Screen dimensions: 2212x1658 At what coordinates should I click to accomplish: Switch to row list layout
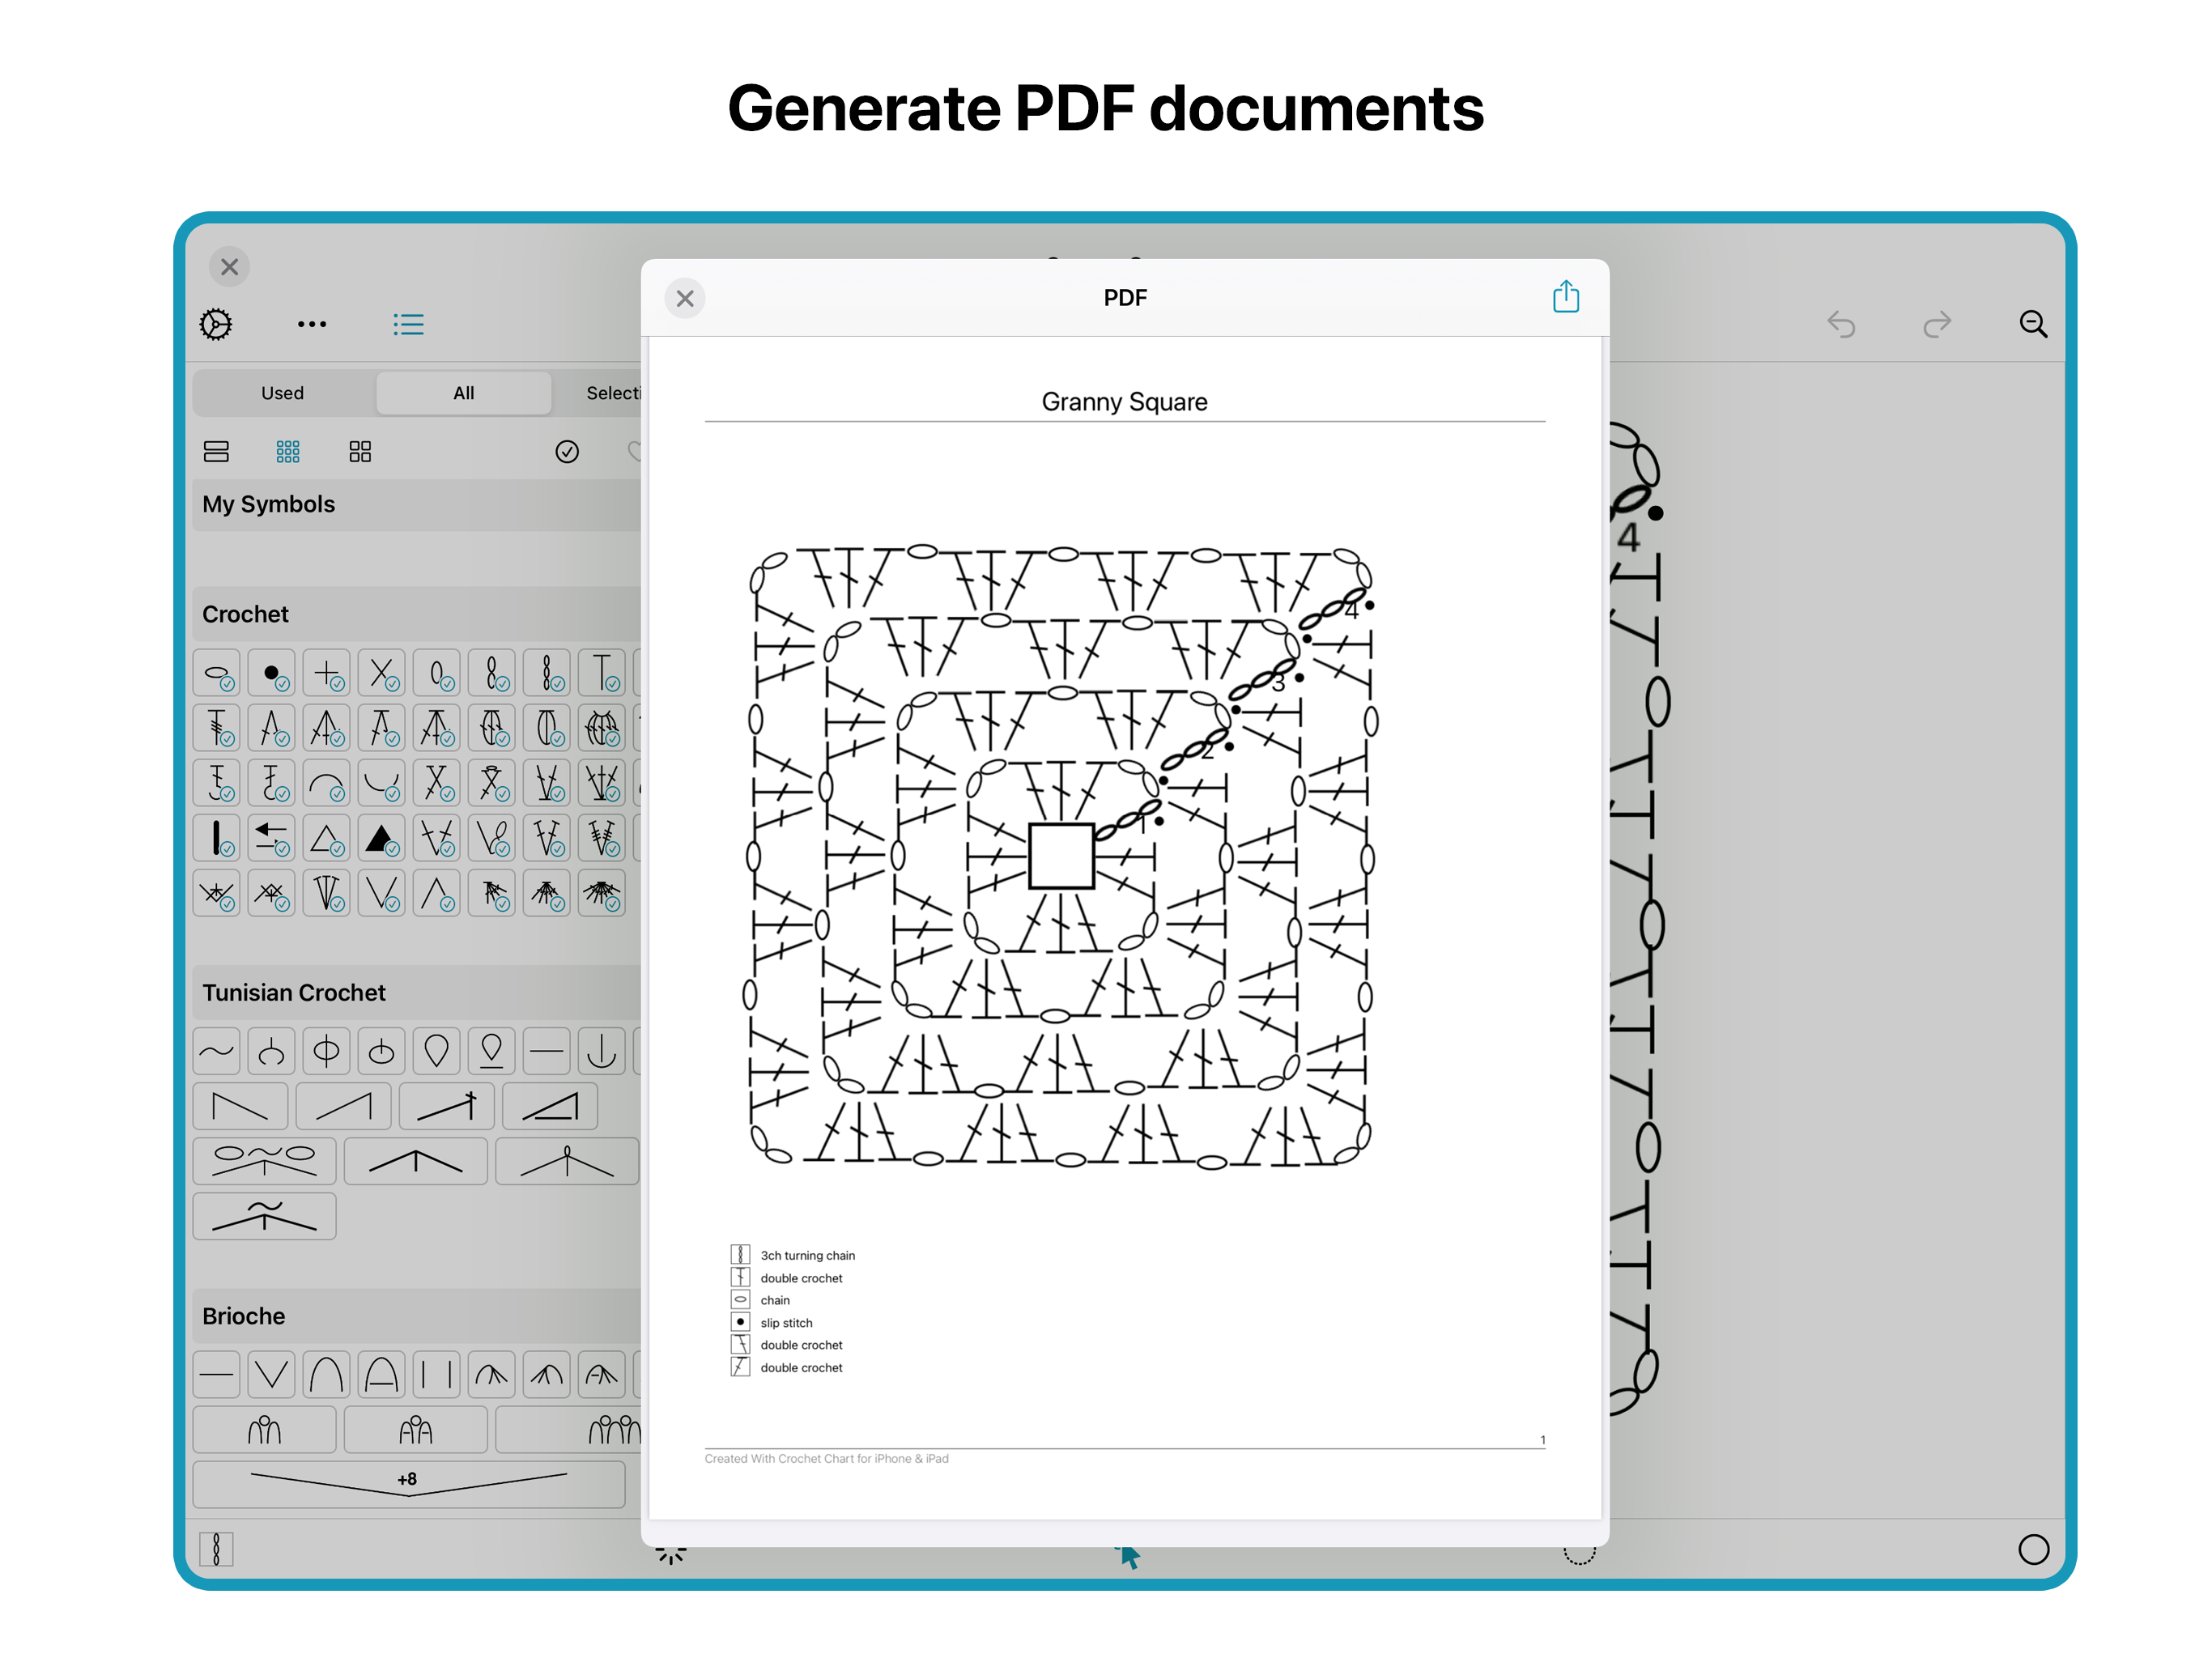[x=216, y=452]
